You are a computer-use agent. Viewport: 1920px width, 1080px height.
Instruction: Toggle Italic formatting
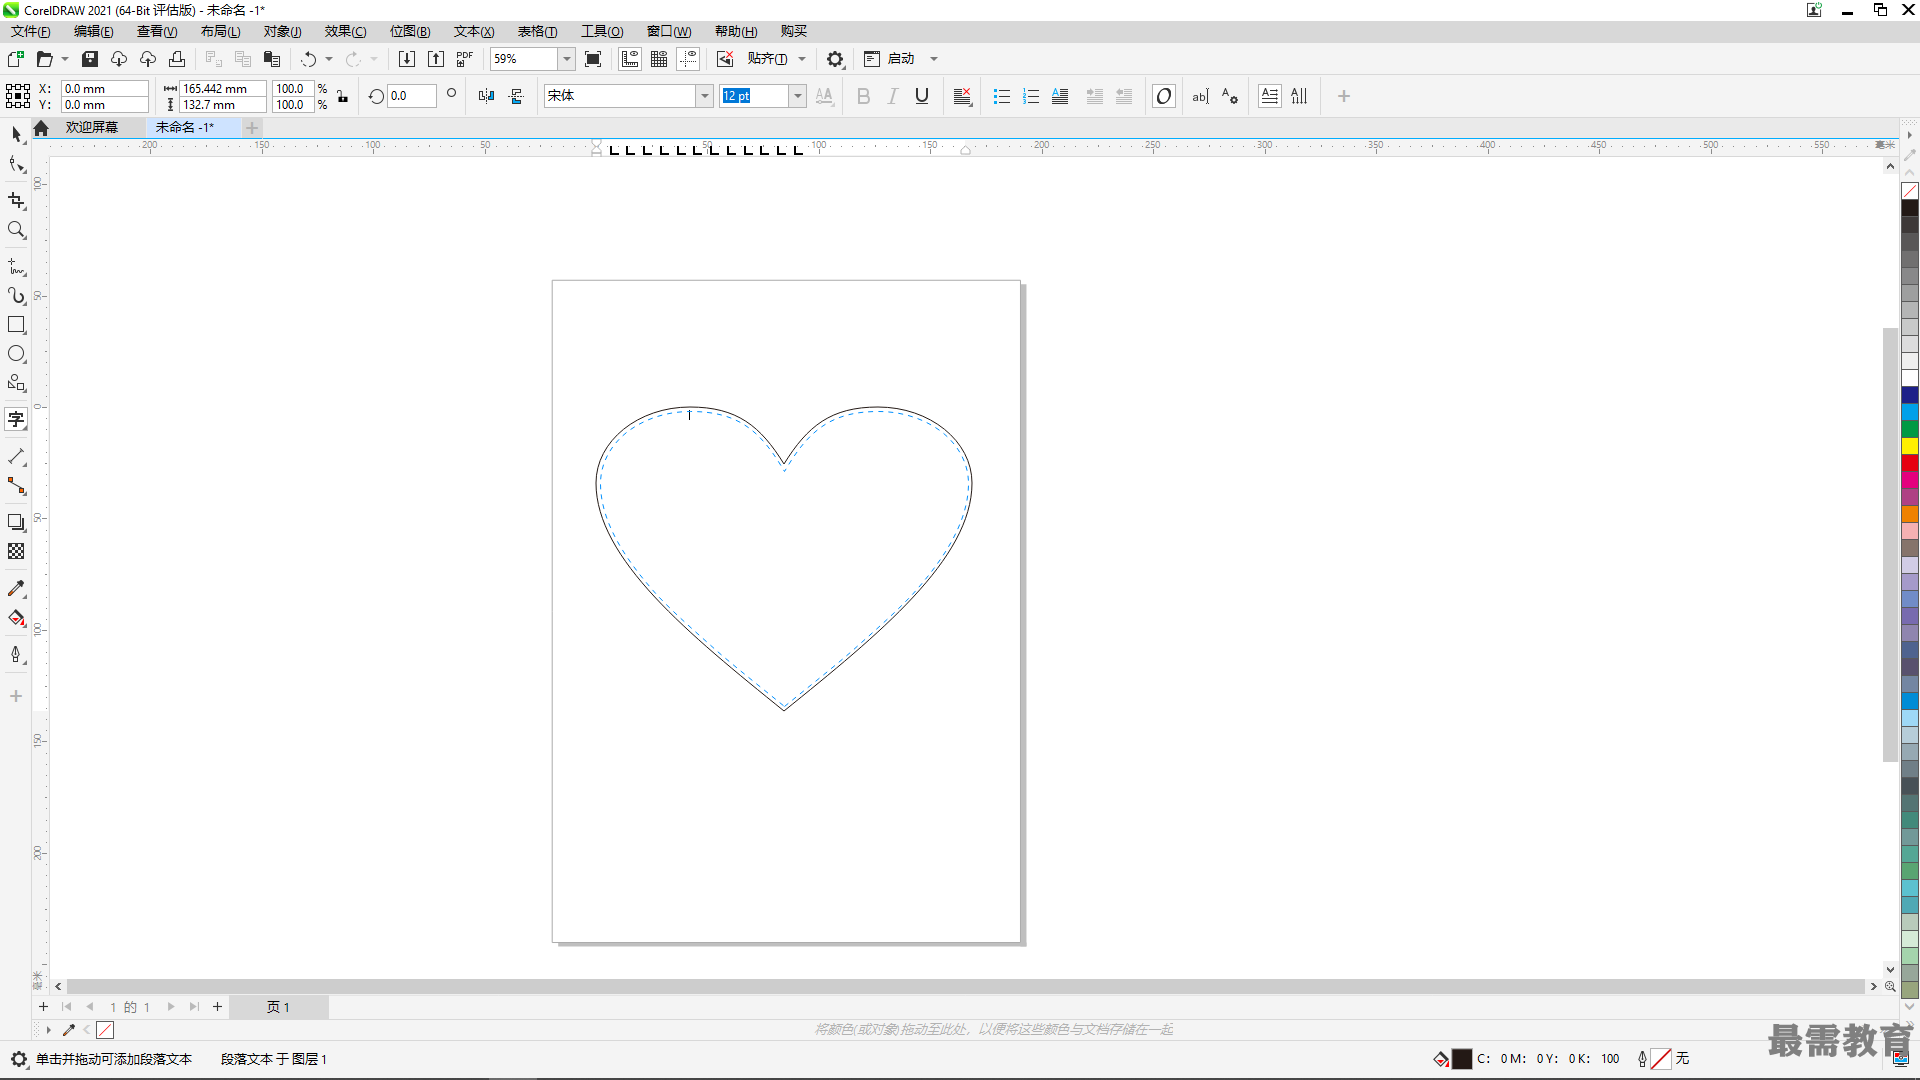pyautogui.click(x=893, y=96)
